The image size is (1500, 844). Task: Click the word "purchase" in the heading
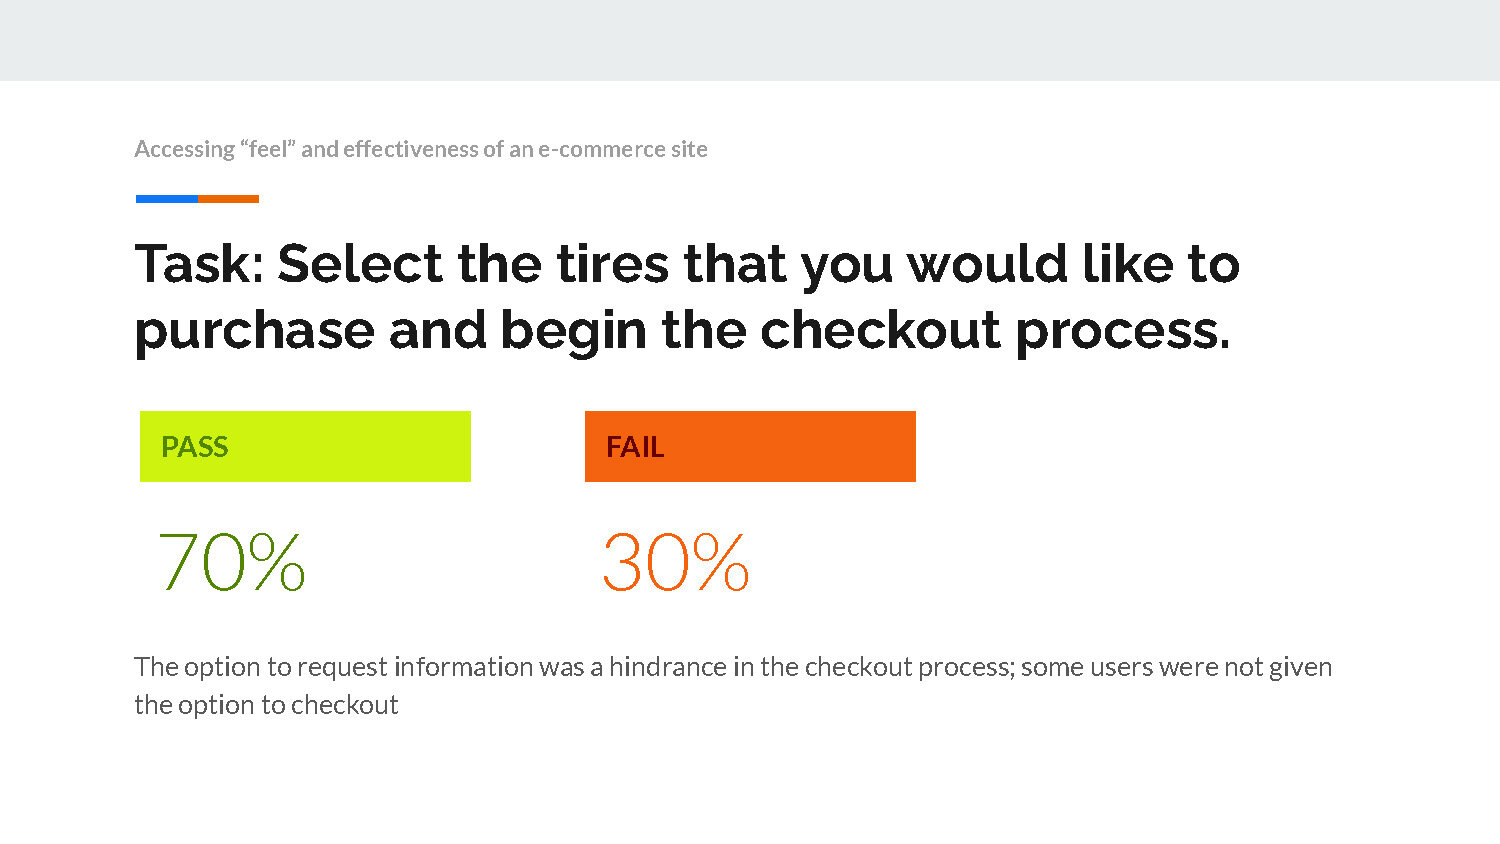(x=254, y=332)
